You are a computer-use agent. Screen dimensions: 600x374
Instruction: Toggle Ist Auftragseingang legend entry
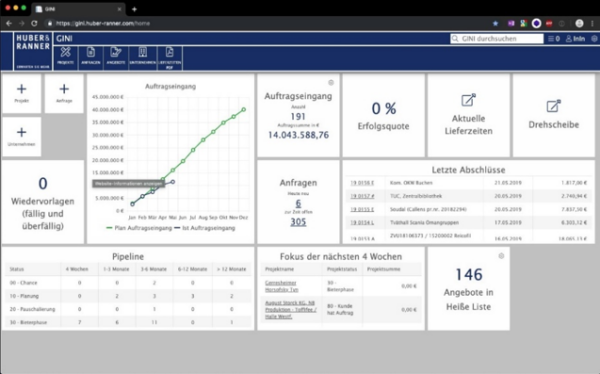point(204,228)
